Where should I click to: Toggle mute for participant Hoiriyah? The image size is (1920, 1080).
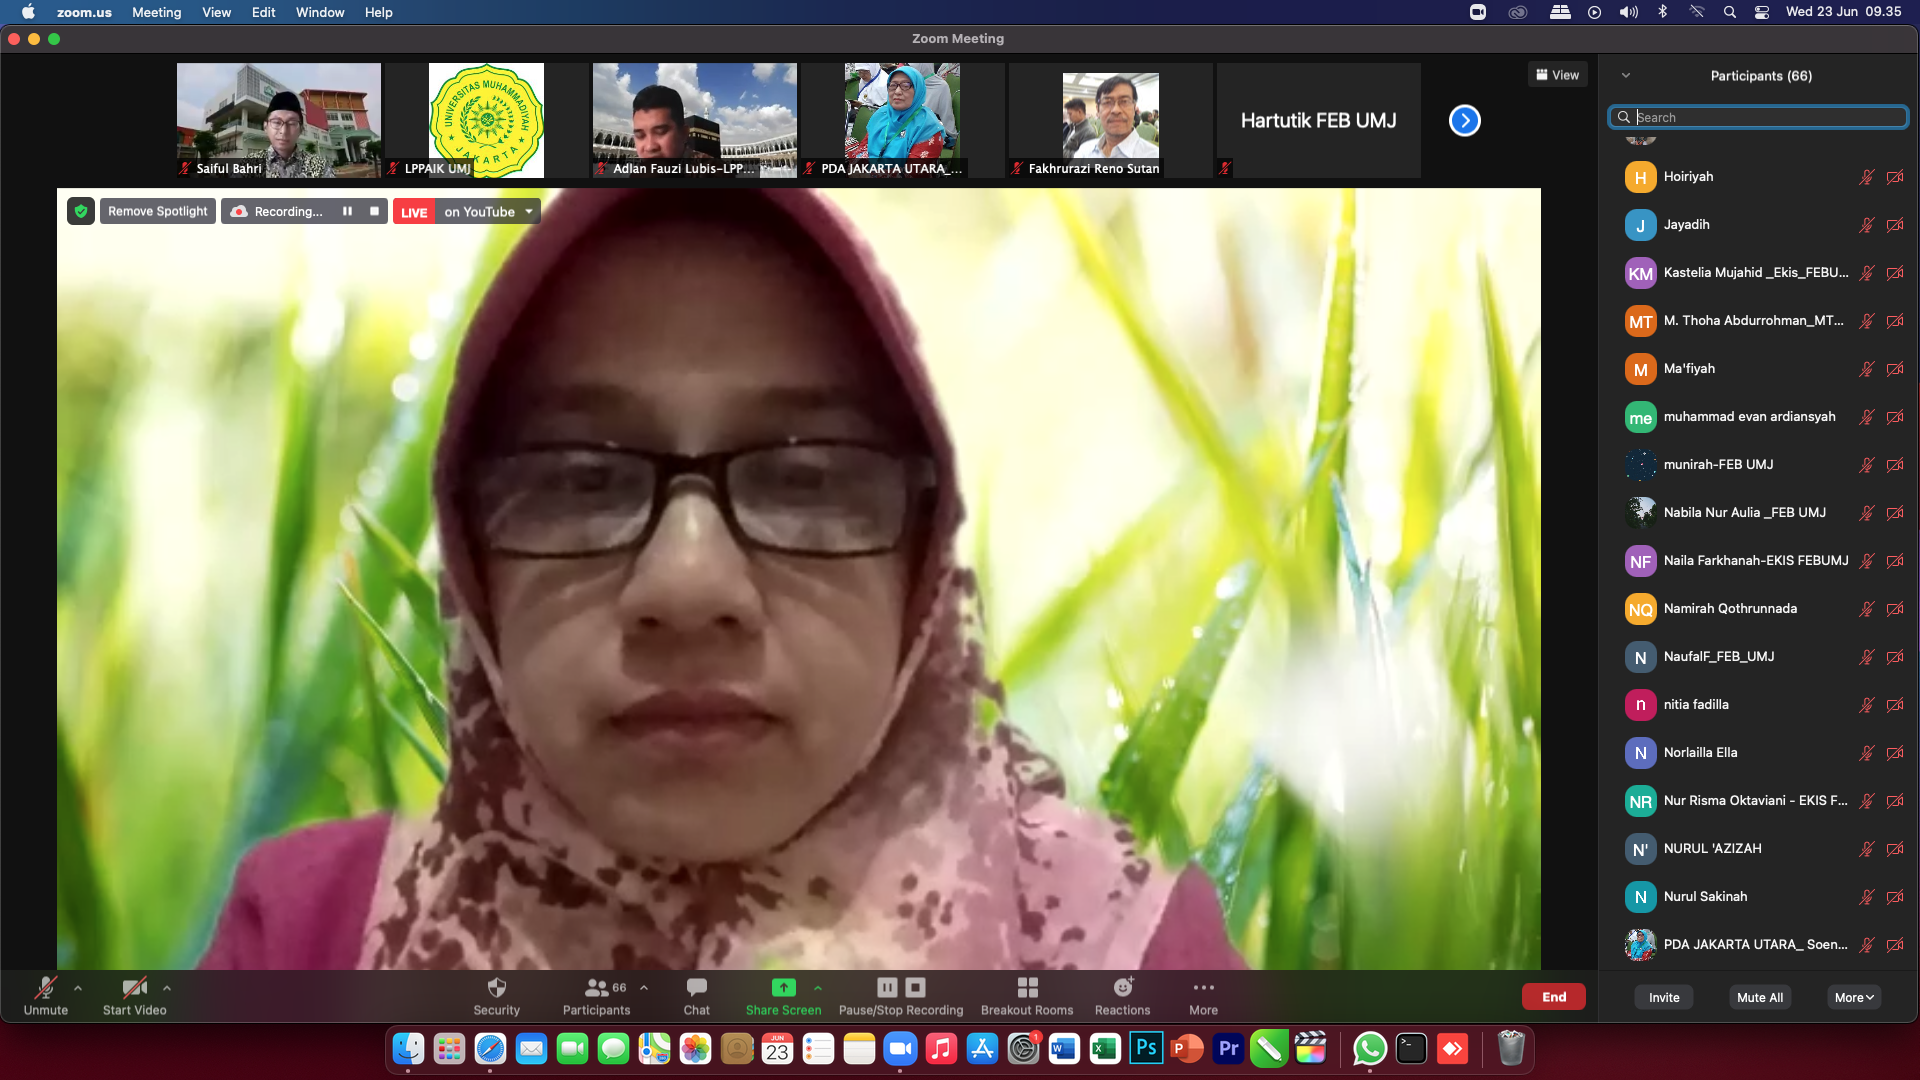click(1866, 177)
